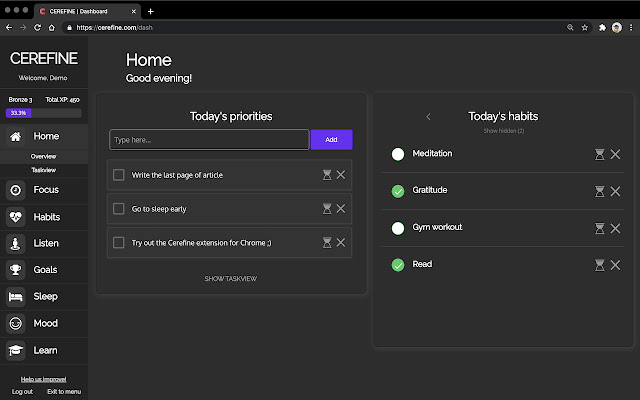
Task: Click hourglass icon for Meditation habit
Action: click(x=599, y=154)
